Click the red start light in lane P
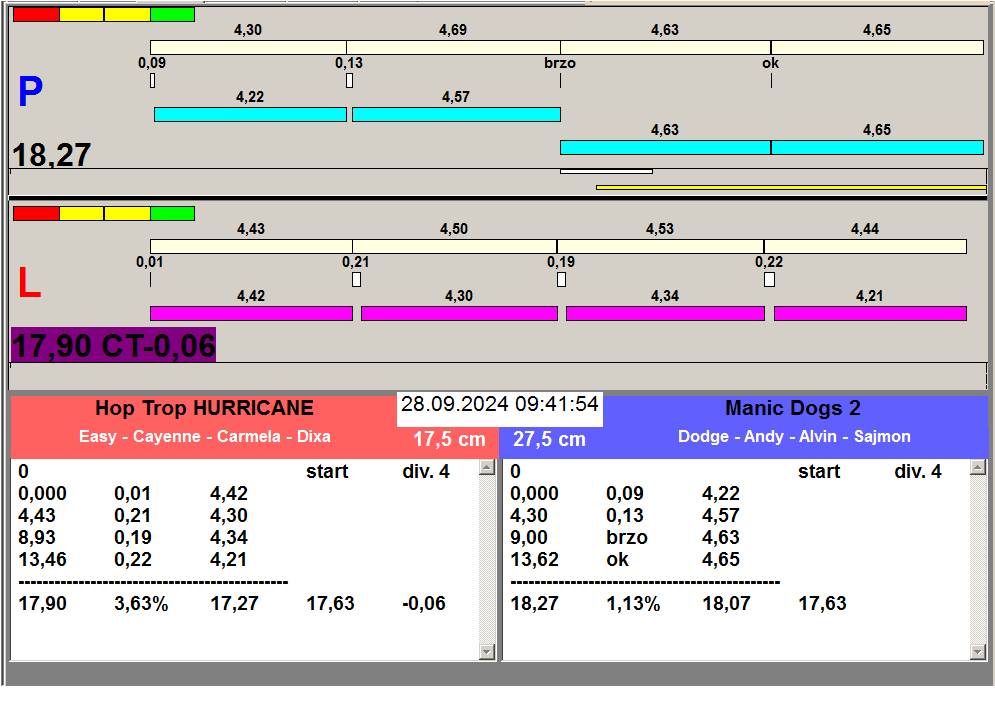The image size is (995, 716). pyautogui.click(x=36, y=14)
